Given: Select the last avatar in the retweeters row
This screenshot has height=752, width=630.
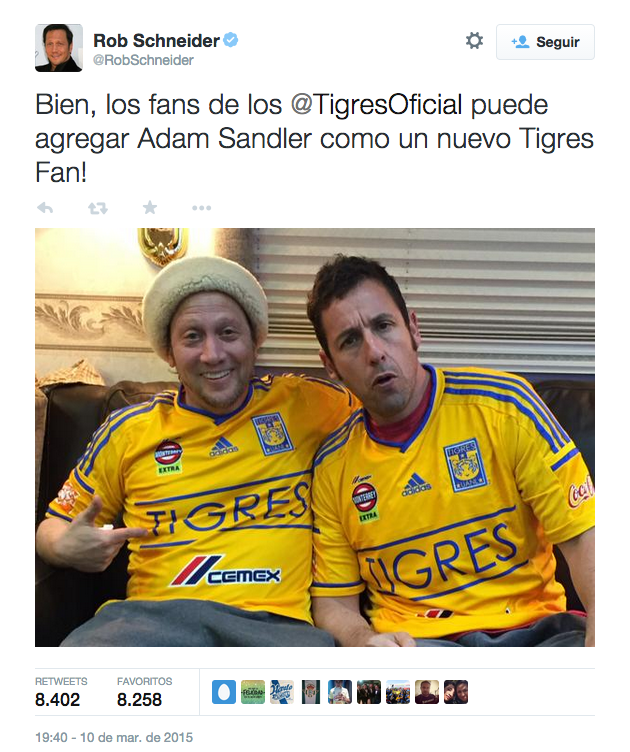Looking at the screenshot, I should click(455, 692).
